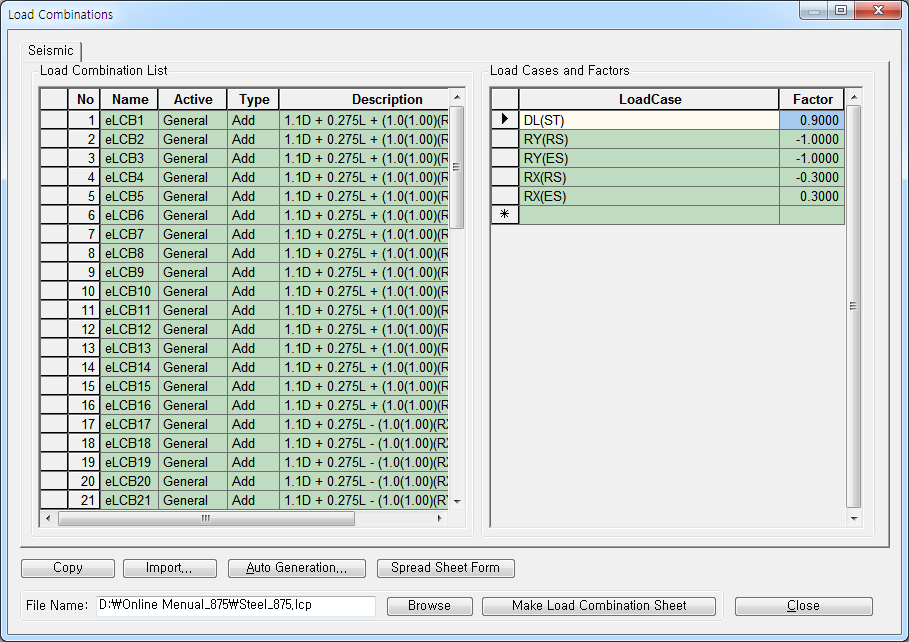
Task: Select description cell of eLCB18
Action: pyautogui.click(x=364, y=443)
